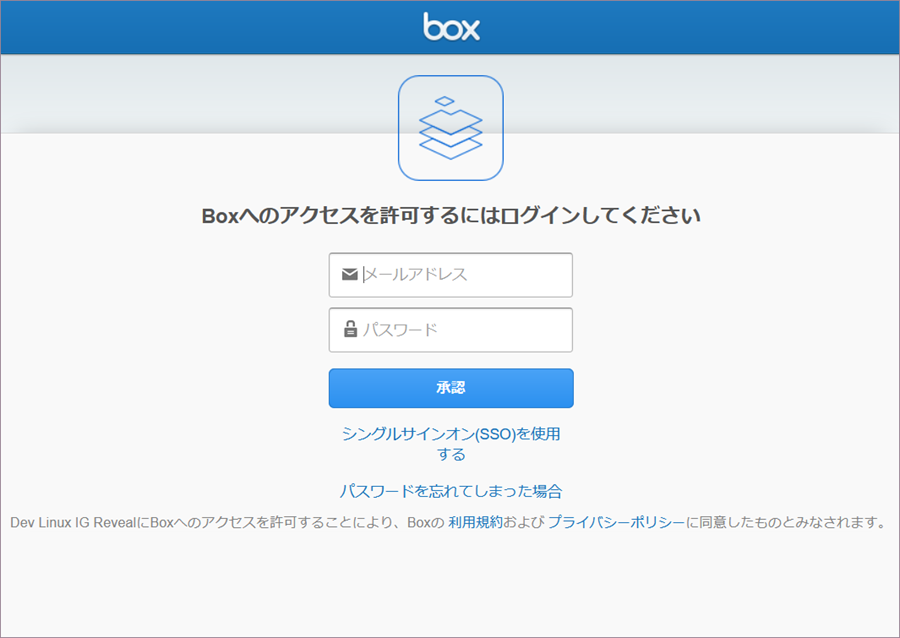Click the Box logo in the header
This screenshot has height=638, width=900.
(x=451, y=27)
